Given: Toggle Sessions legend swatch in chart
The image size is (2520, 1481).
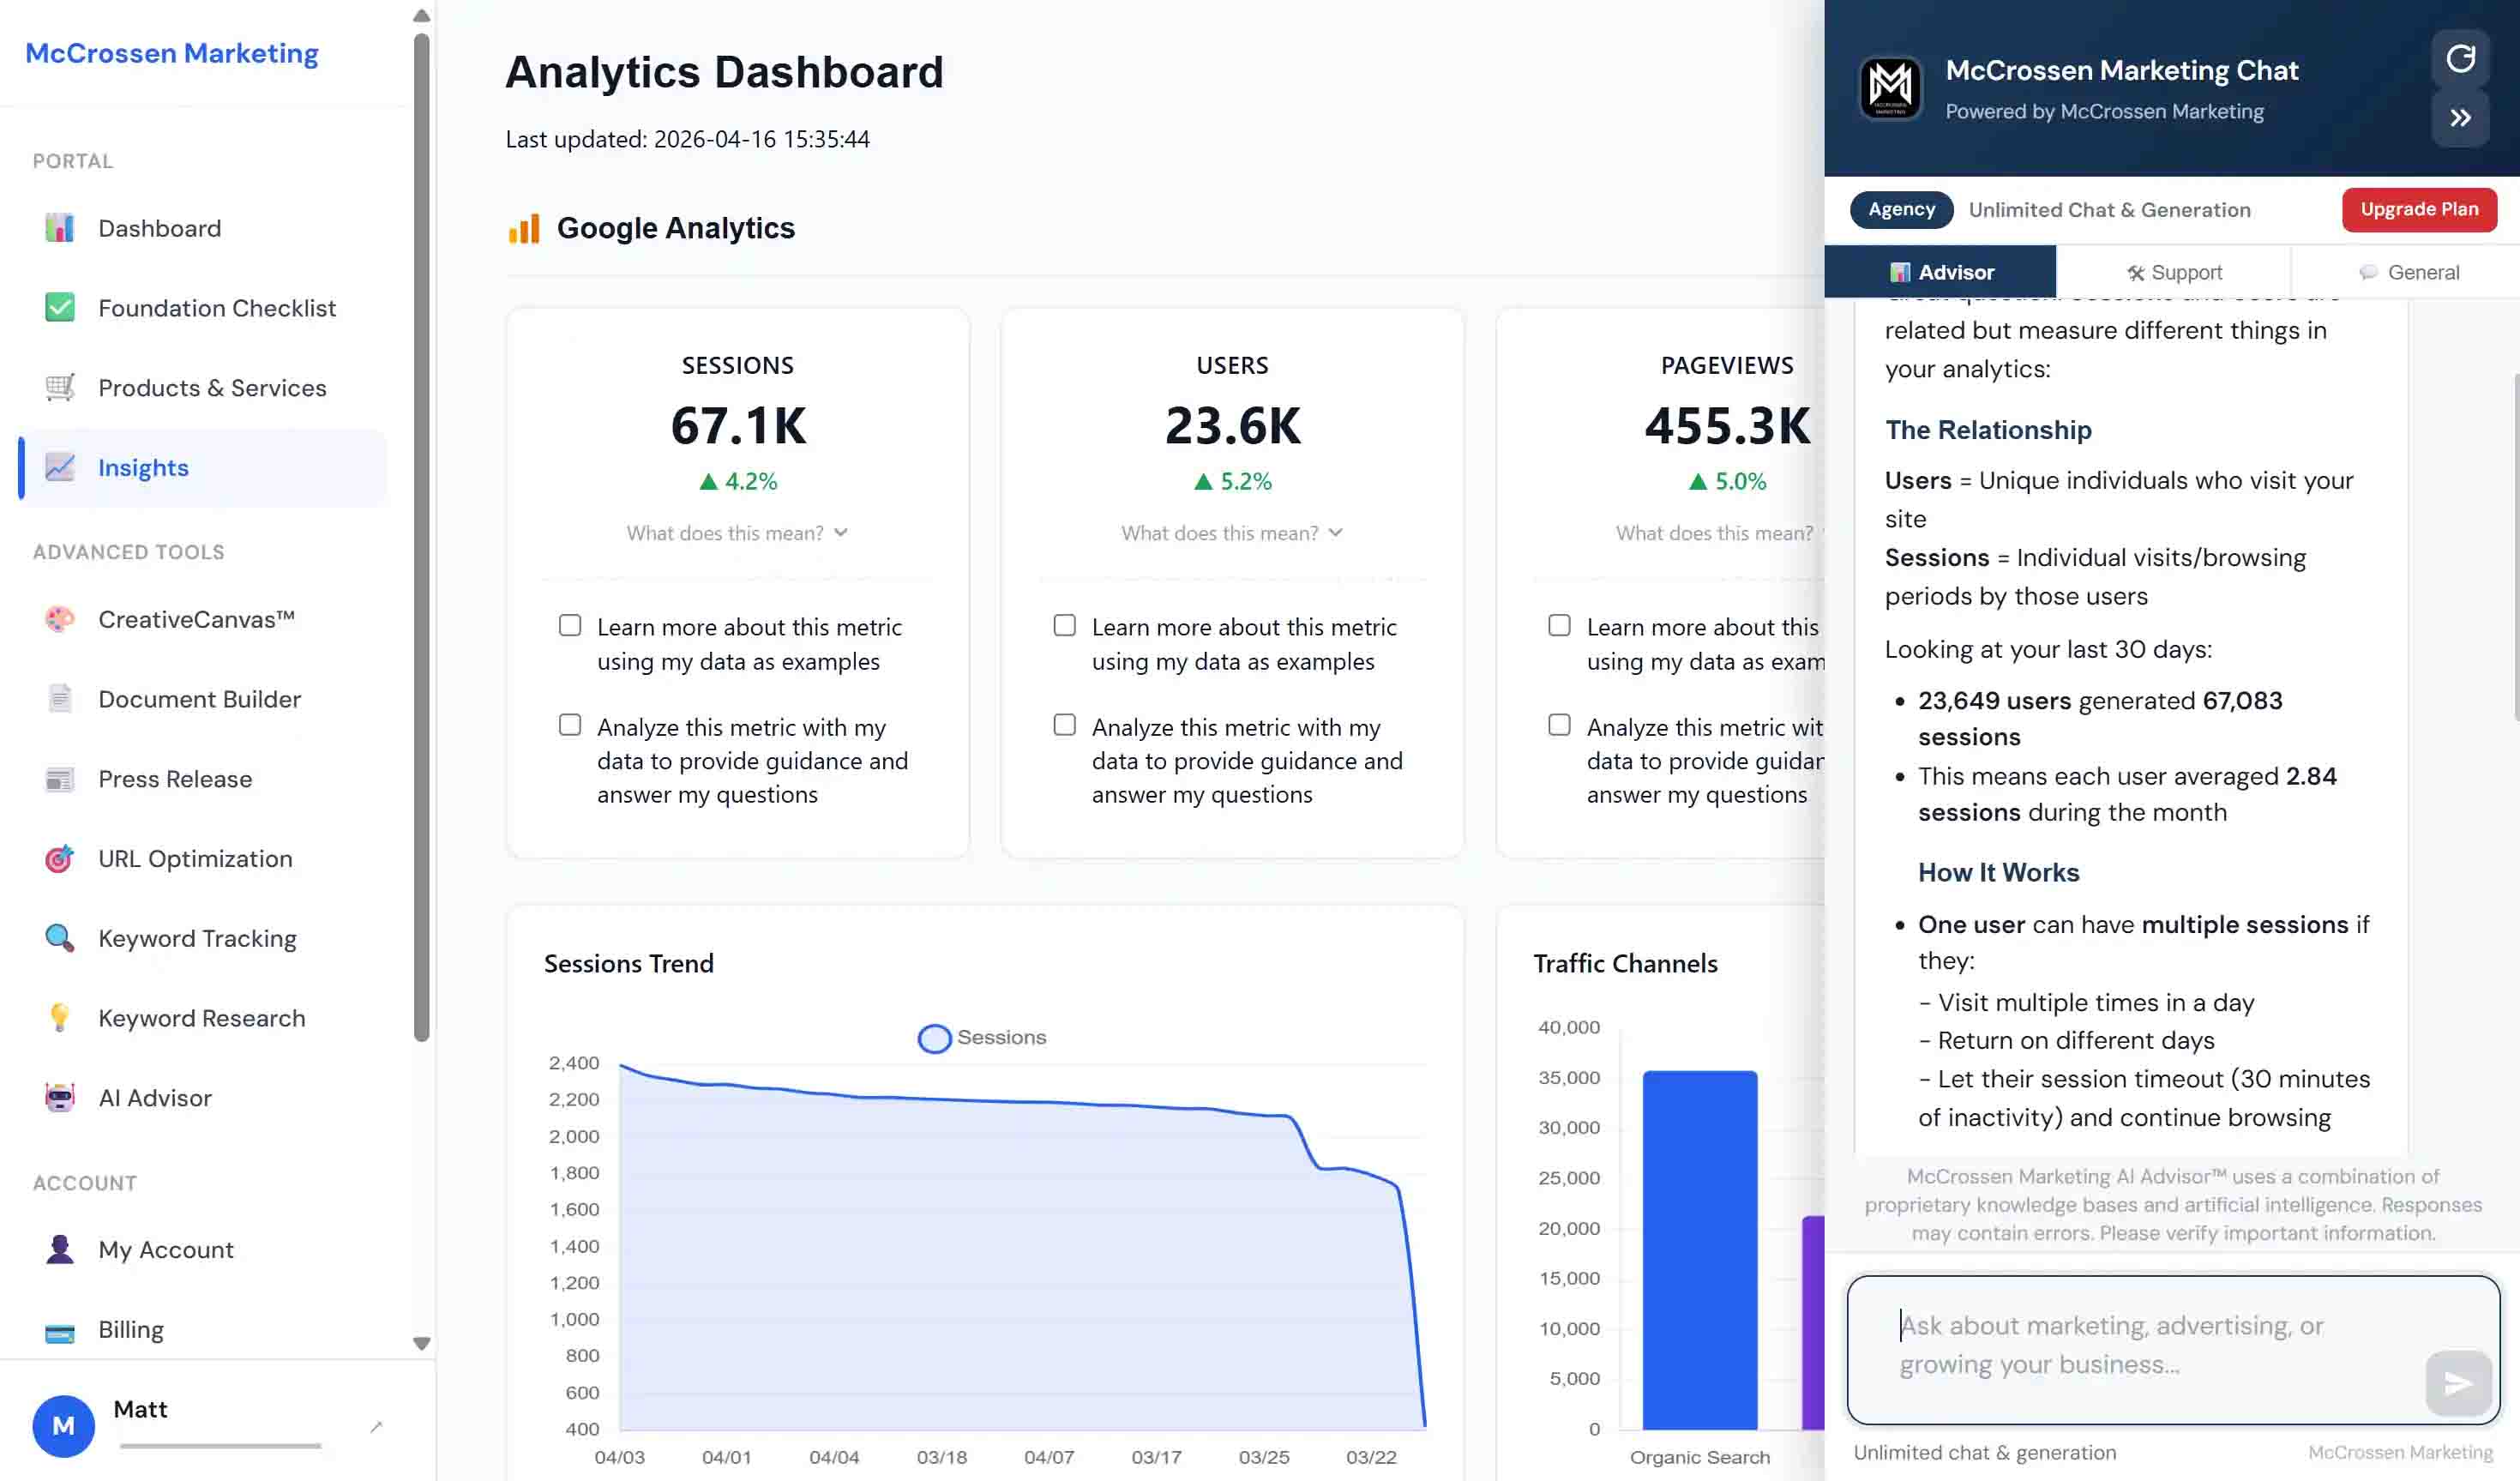Looking at the screenshot, I should [x=934, y=1038].
